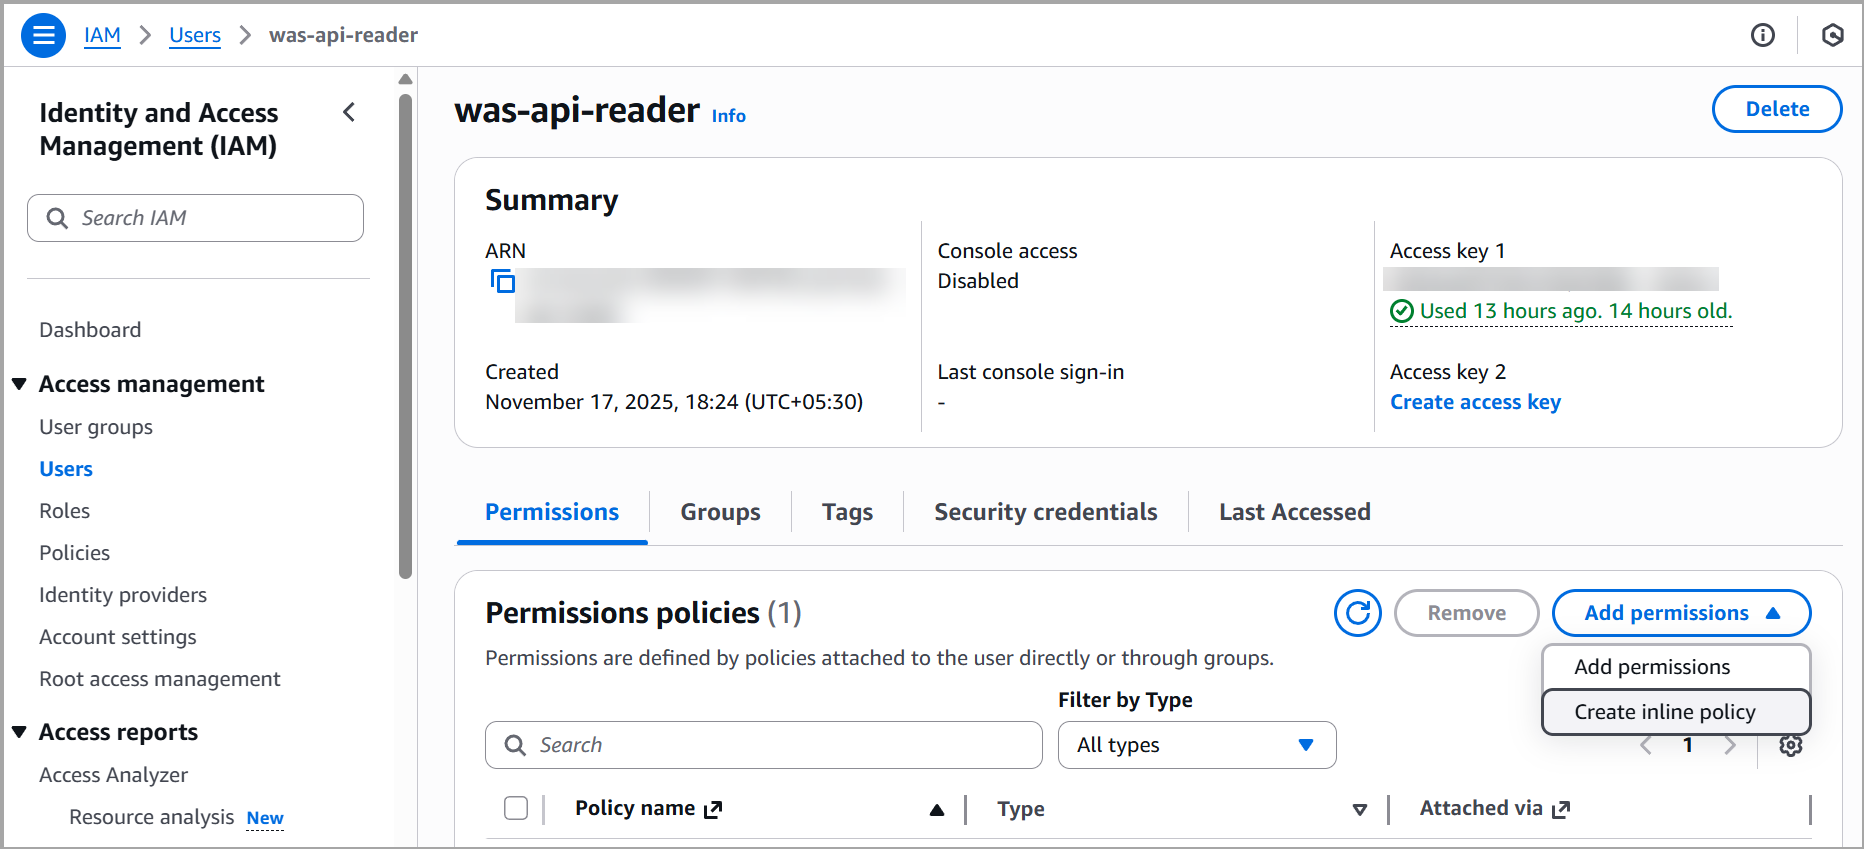This screenshot has width=1864, height=849.
Task: Refresh the permissions policies list
Action: pyautogui.click(x=1357, y=613)
